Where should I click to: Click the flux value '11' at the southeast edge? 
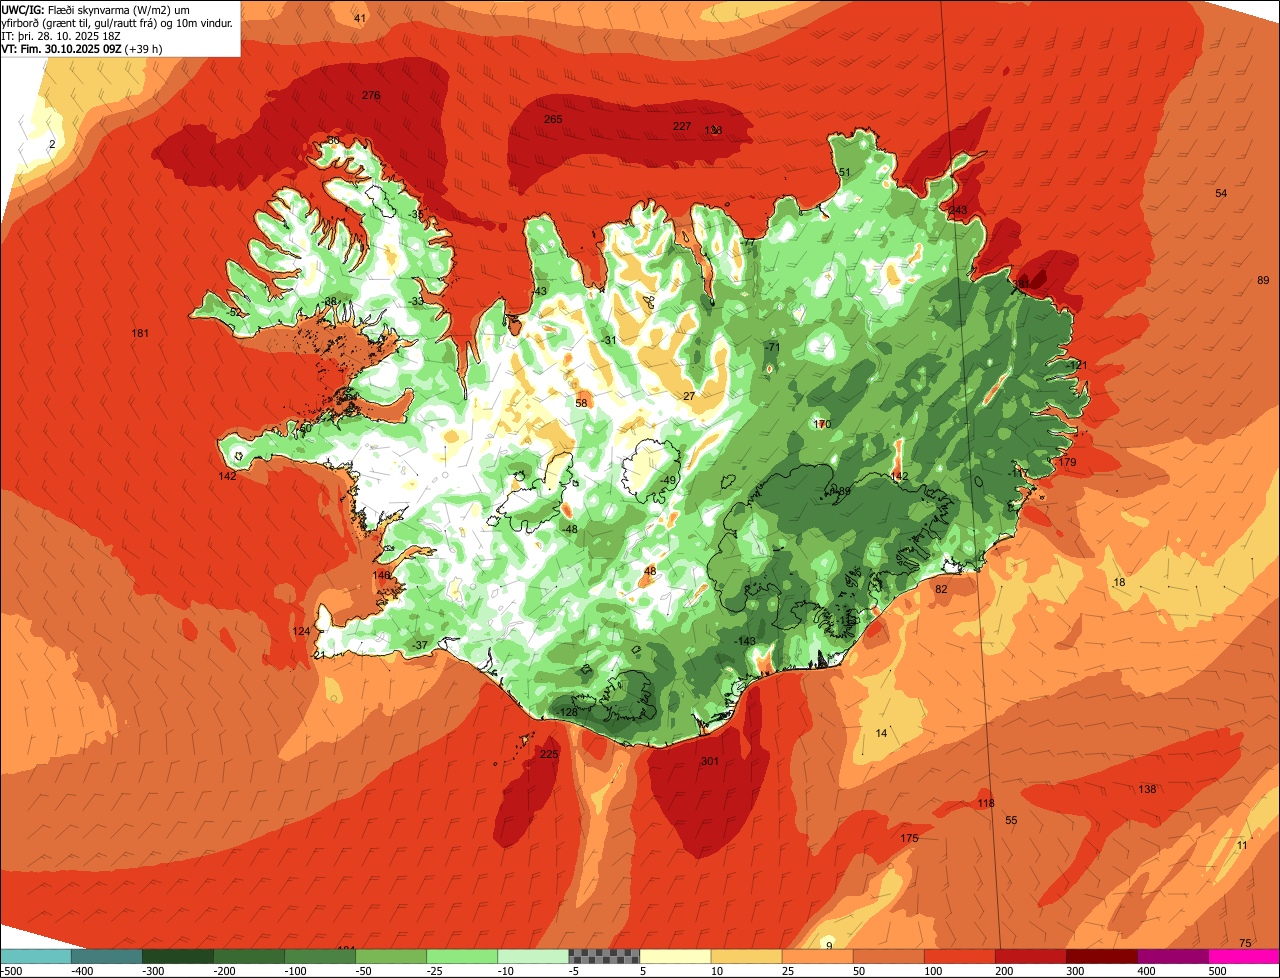pyautogui.click(x=1242, y=845)
